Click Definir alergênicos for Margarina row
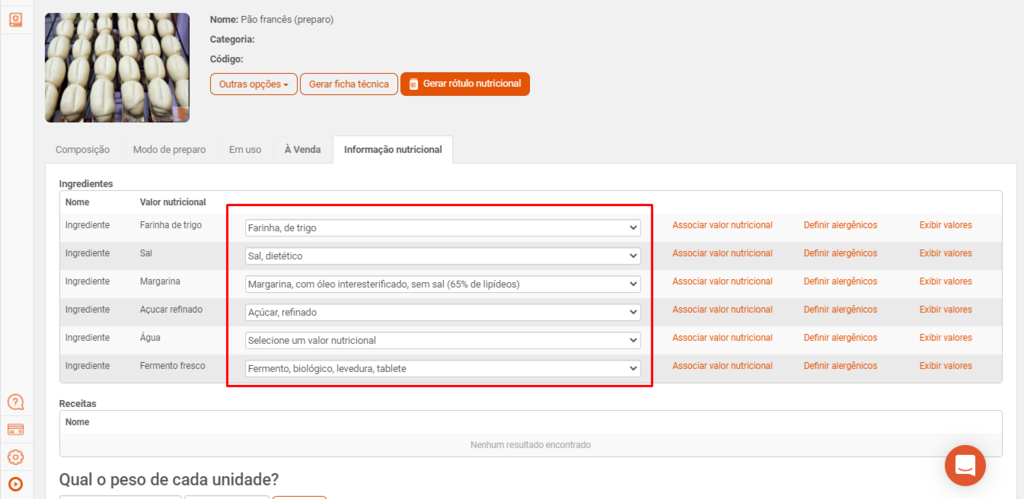The width and height of the screenshot is (1024, 499). [x=840, y=281]
